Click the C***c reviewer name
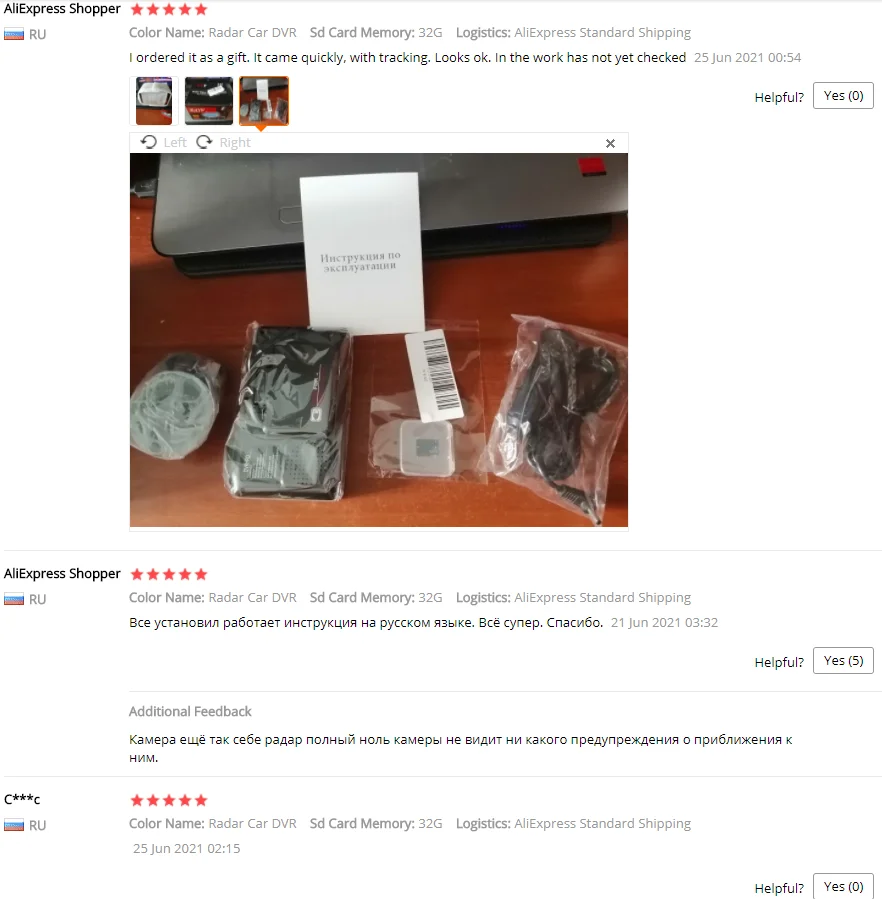882x899 pixels. click(x=22, y=799)
